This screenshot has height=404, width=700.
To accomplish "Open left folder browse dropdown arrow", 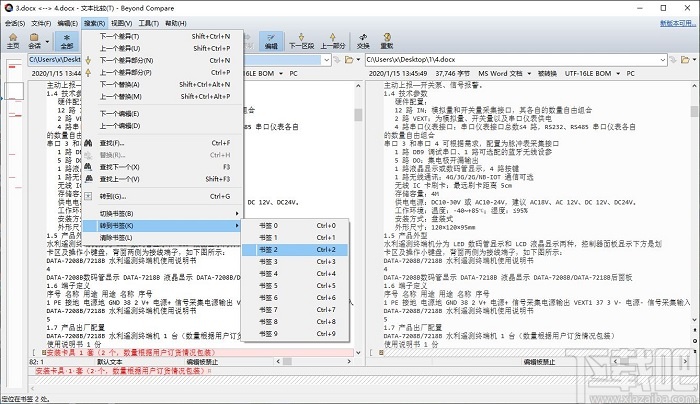I will 358,60.
